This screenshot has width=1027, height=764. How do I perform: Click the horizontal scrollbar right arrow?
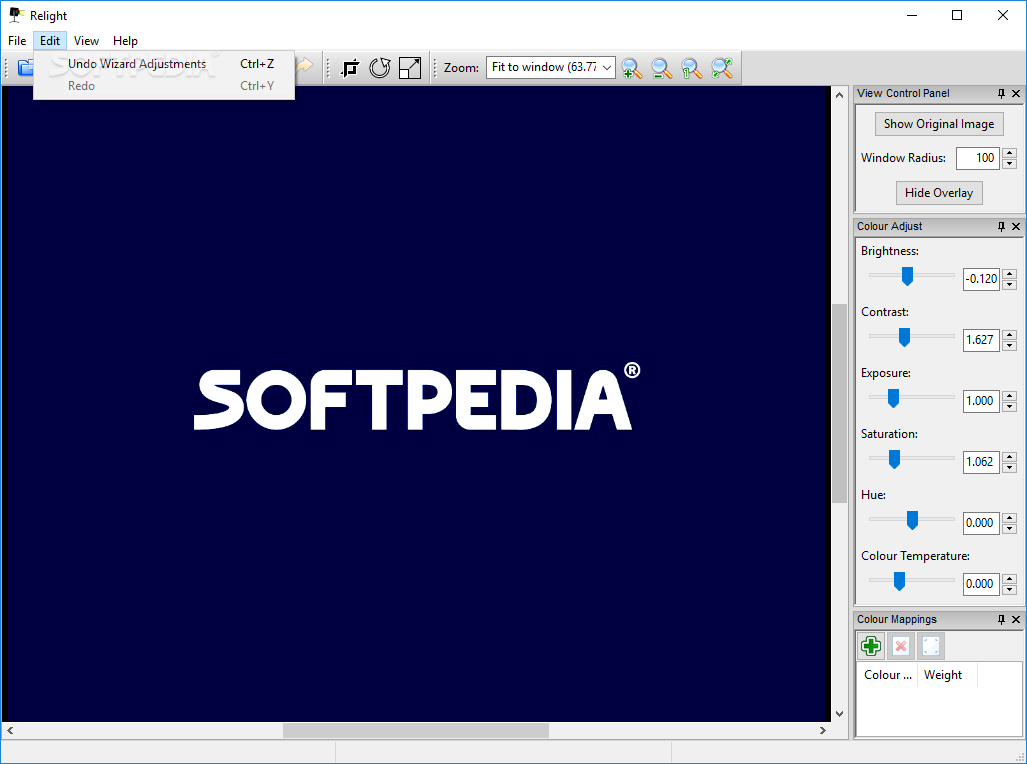click(823, 730)
